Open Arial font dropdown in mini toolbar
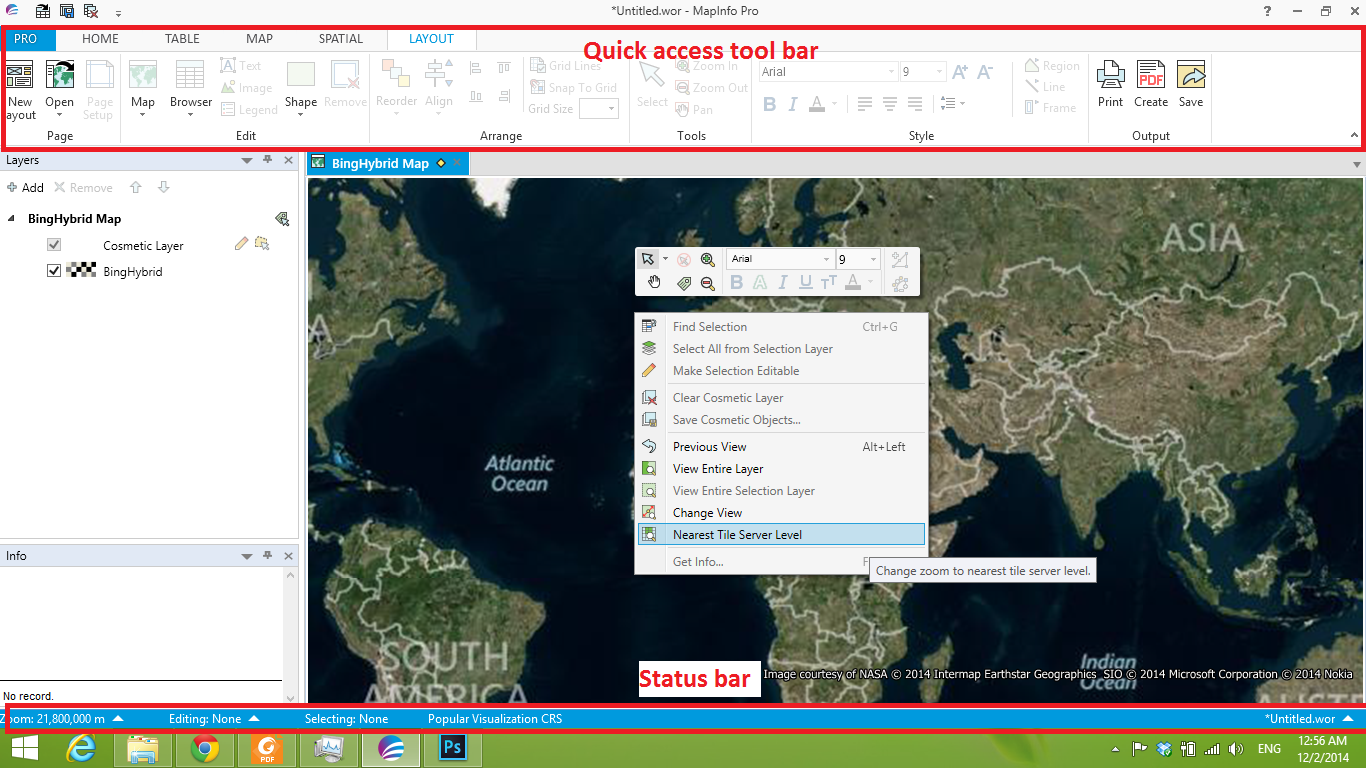1366x768 pixels. (826, 259)
